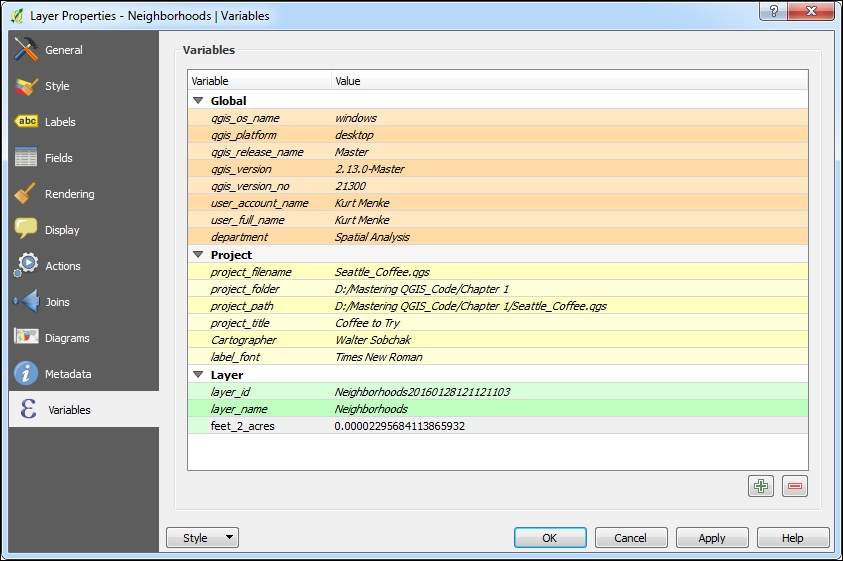Screen dimensions: 843x561
Task: Collapse the Layer variables group
Action: (x=197, y=375)
